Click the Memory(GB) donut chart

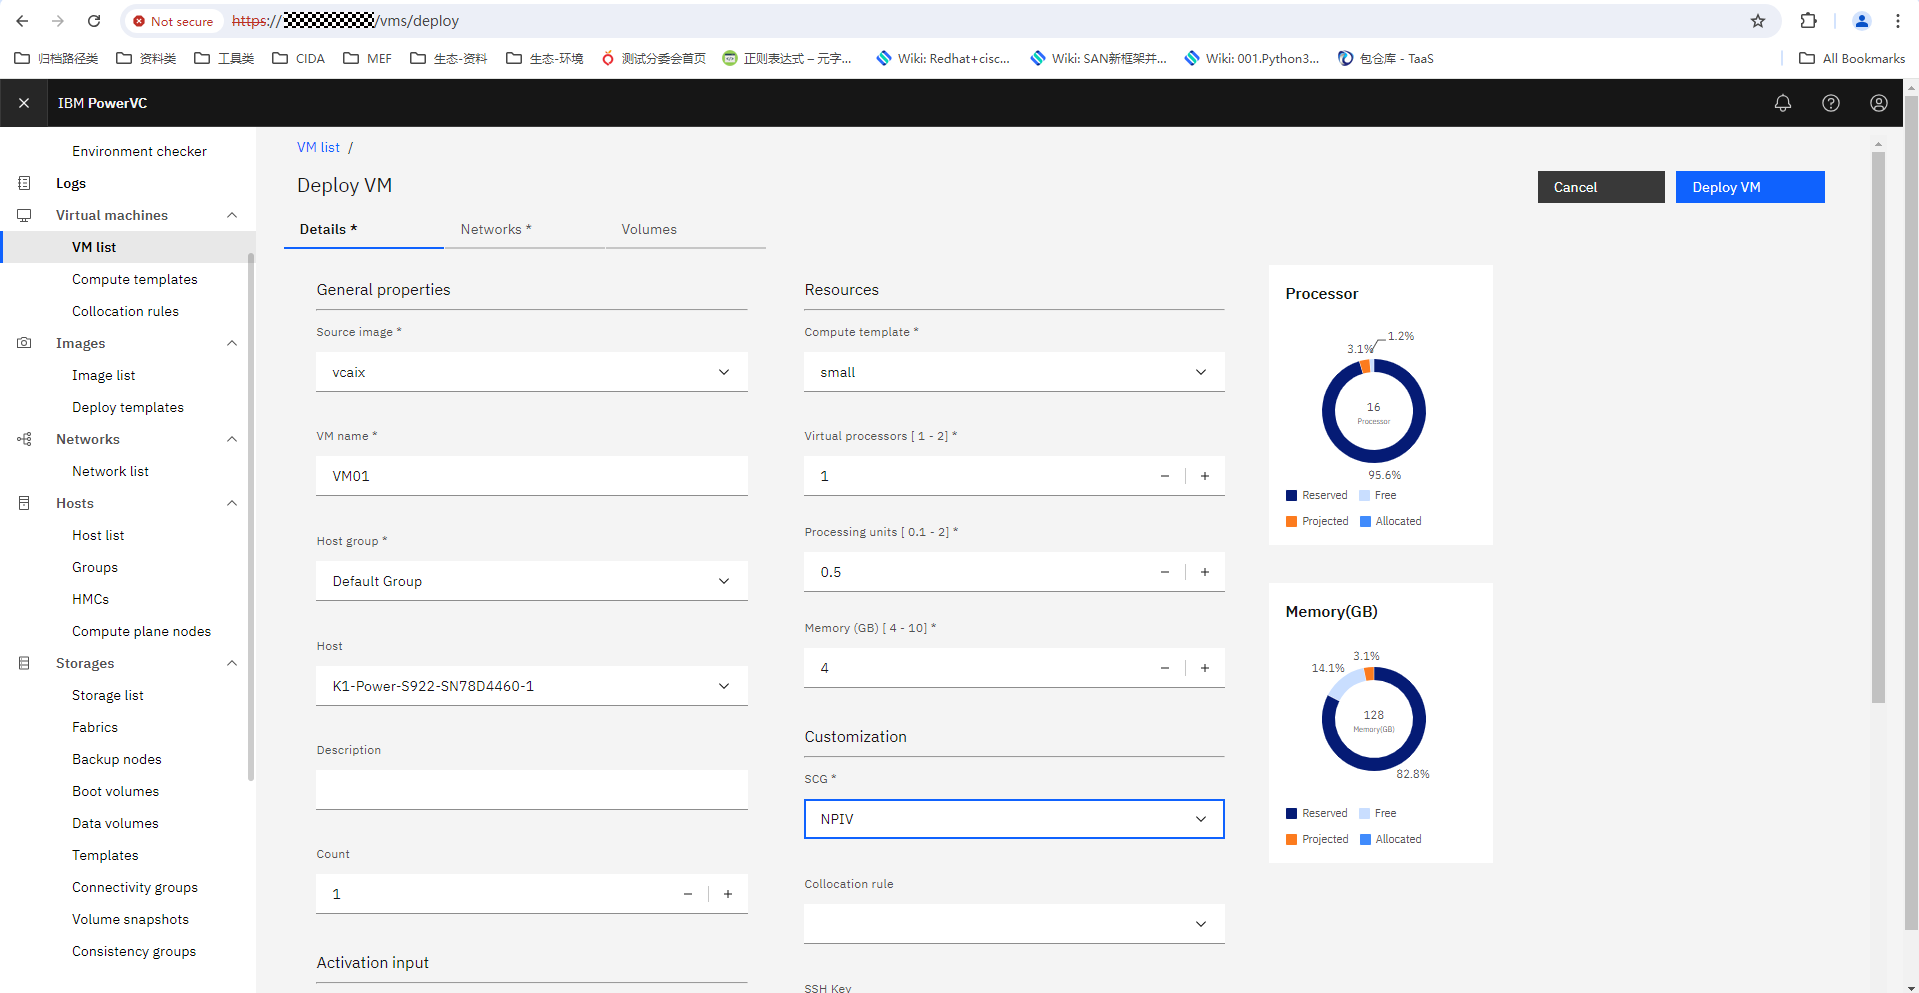[1374, 719]
